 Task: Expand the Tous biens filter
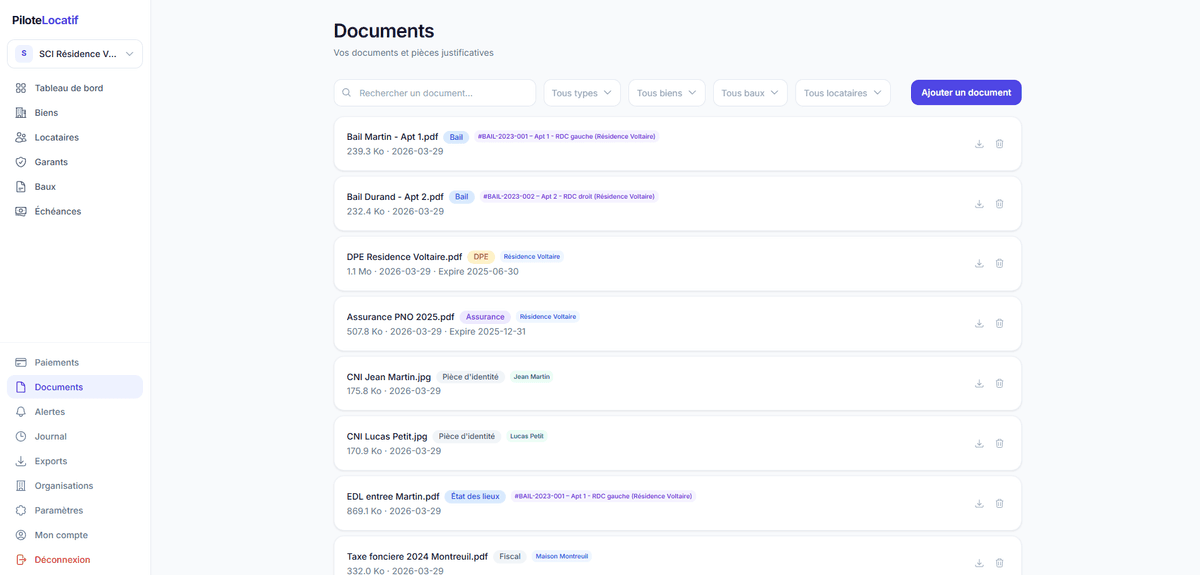point(666,93)
